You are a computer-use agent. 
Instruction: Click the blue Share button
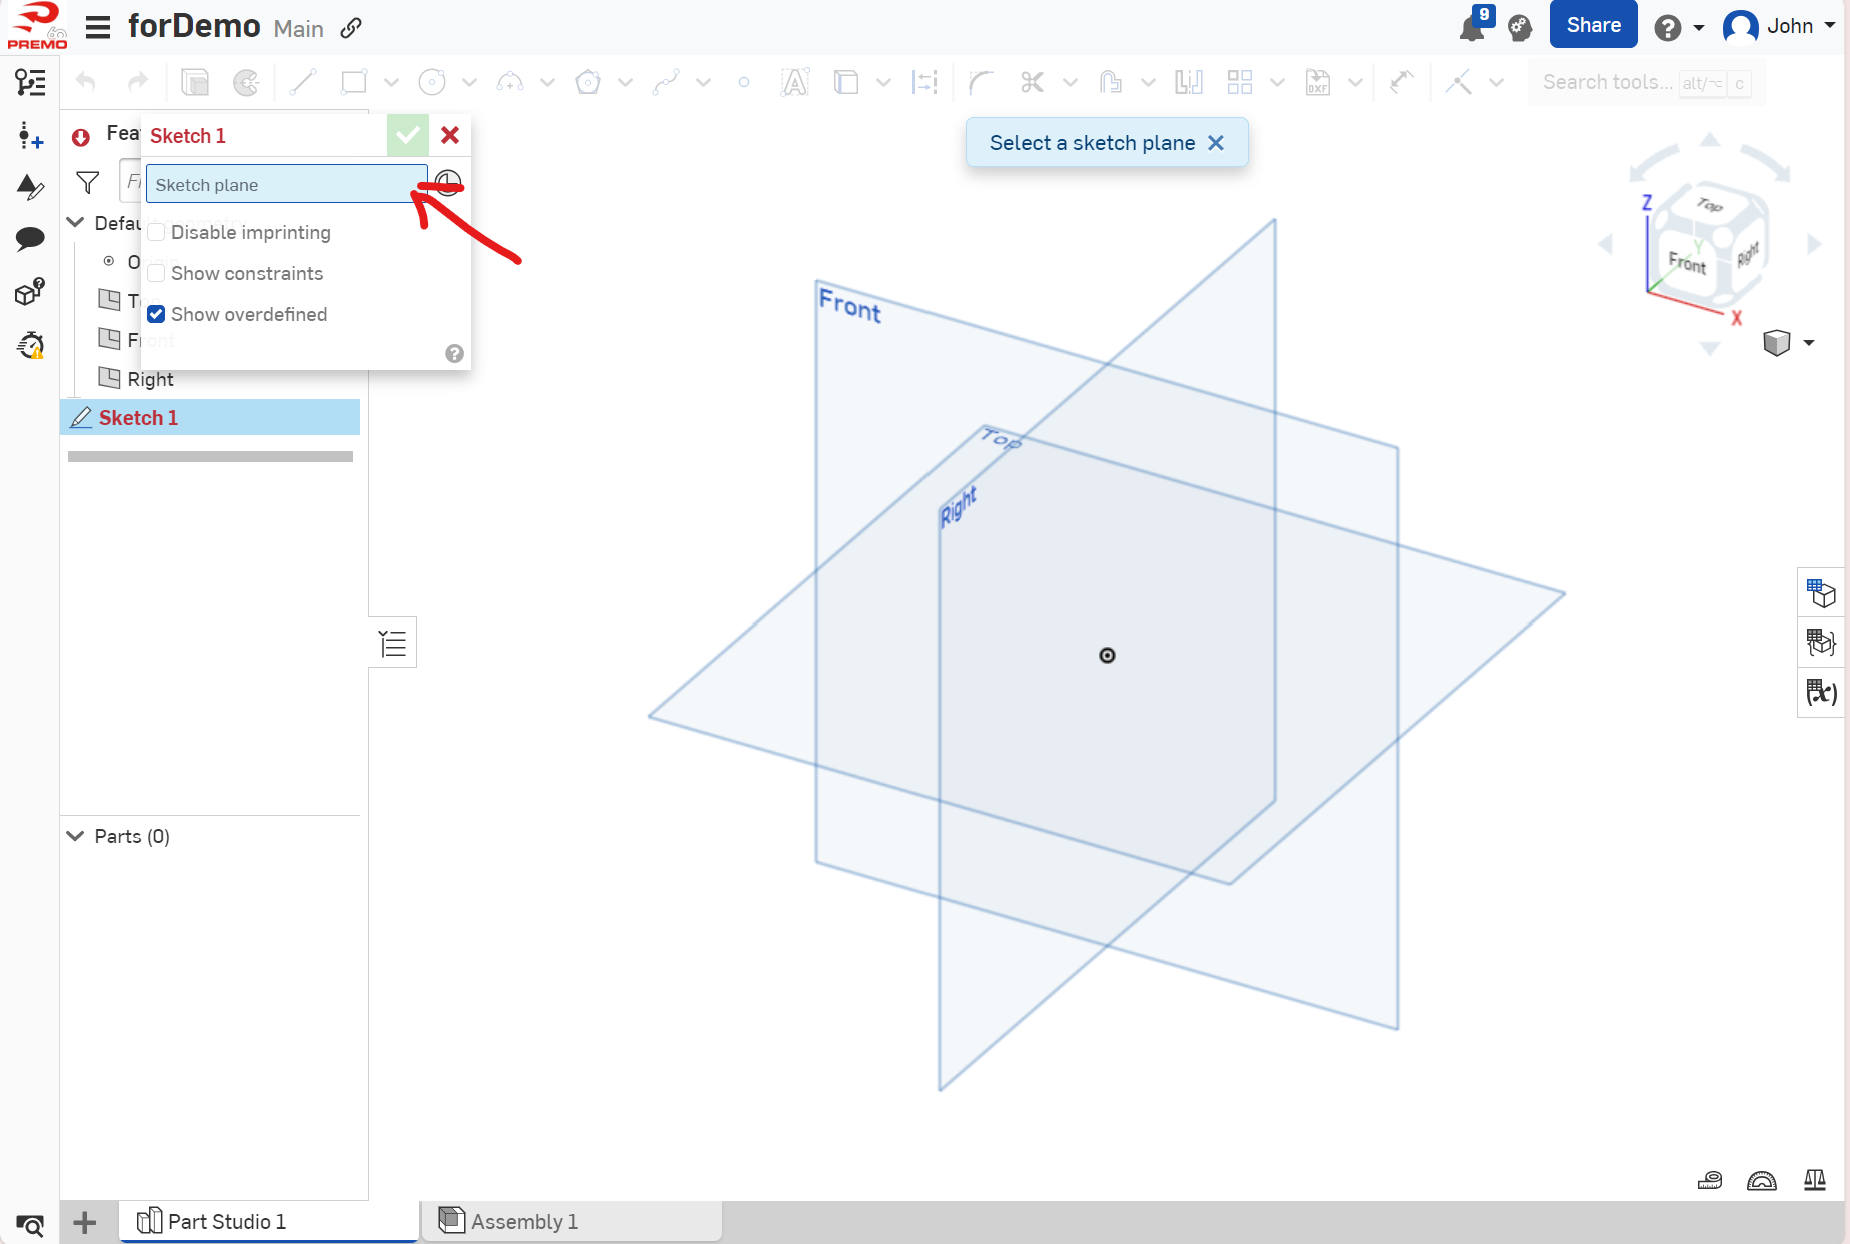[1593, 25]
